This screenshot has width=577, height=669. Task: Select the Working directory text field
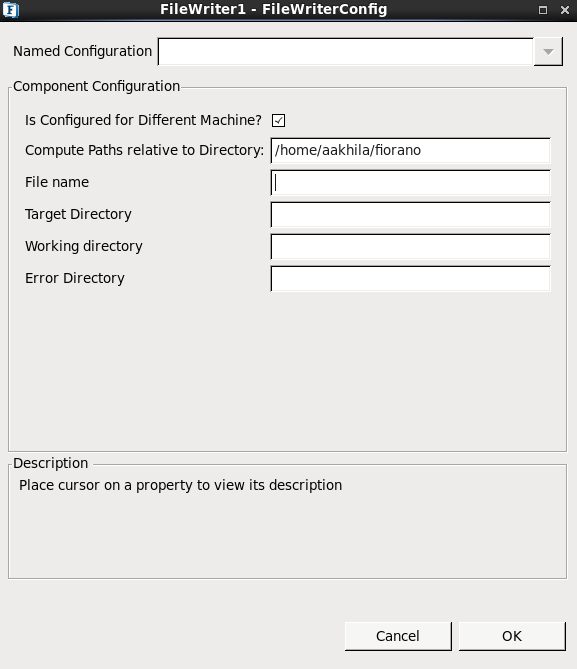[x=411, y=247]
